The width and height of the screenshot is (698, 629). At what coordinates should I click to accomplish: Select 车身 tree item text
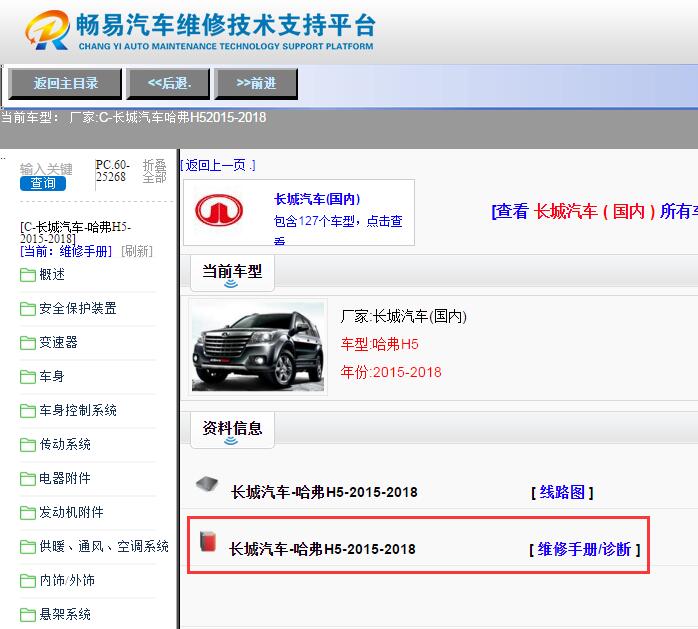(52, 376)
